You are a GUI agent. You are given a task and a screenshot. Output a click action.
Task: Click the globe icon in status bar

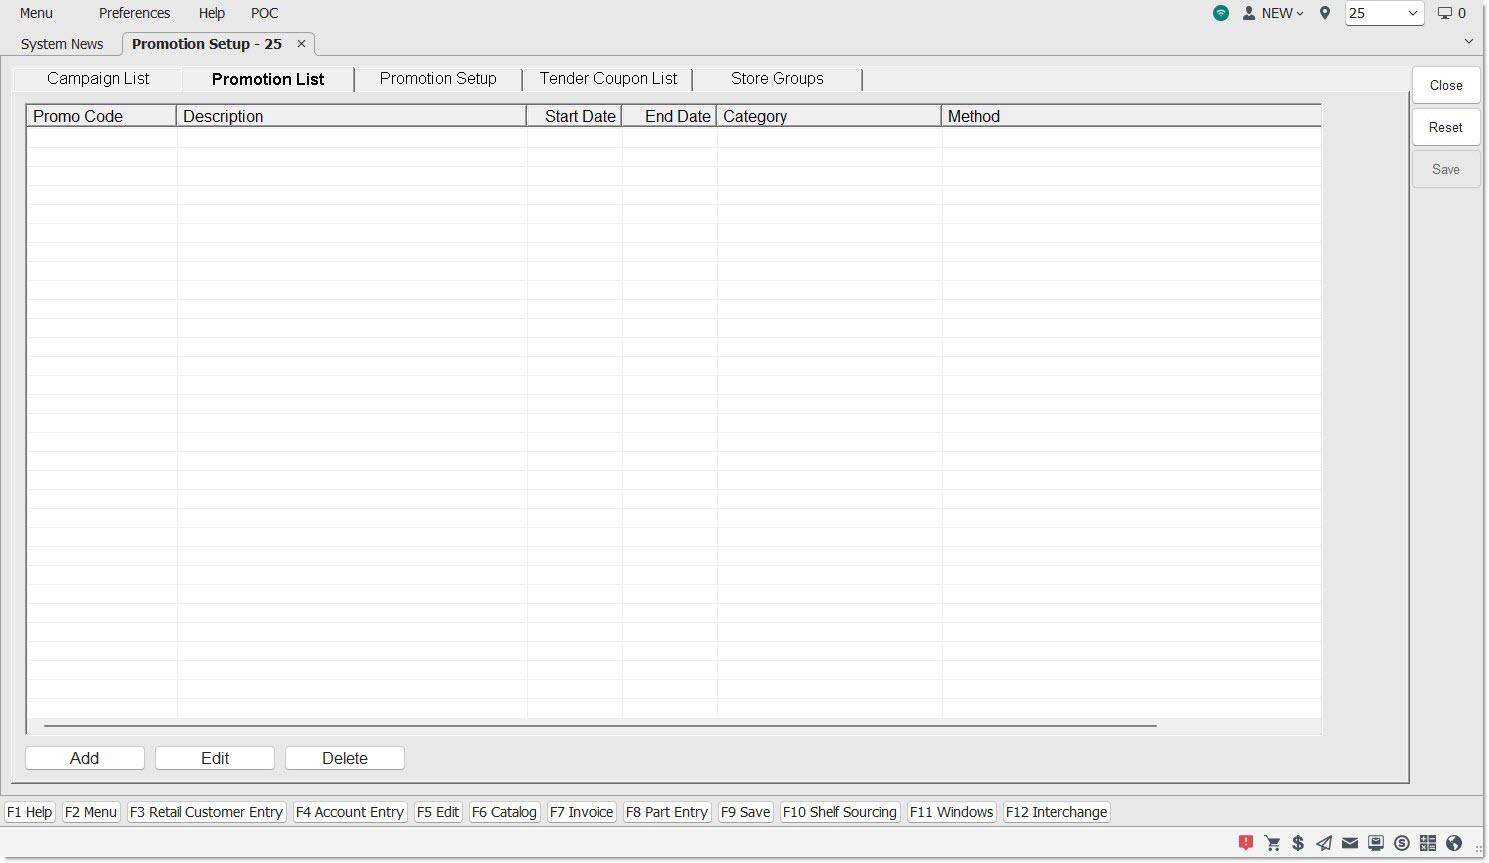click(1454, 843)
